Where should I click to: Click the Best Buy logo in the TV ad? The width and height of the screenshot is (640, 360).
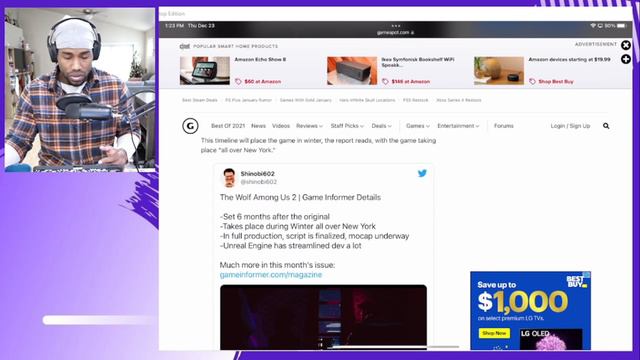coord(576,282)
